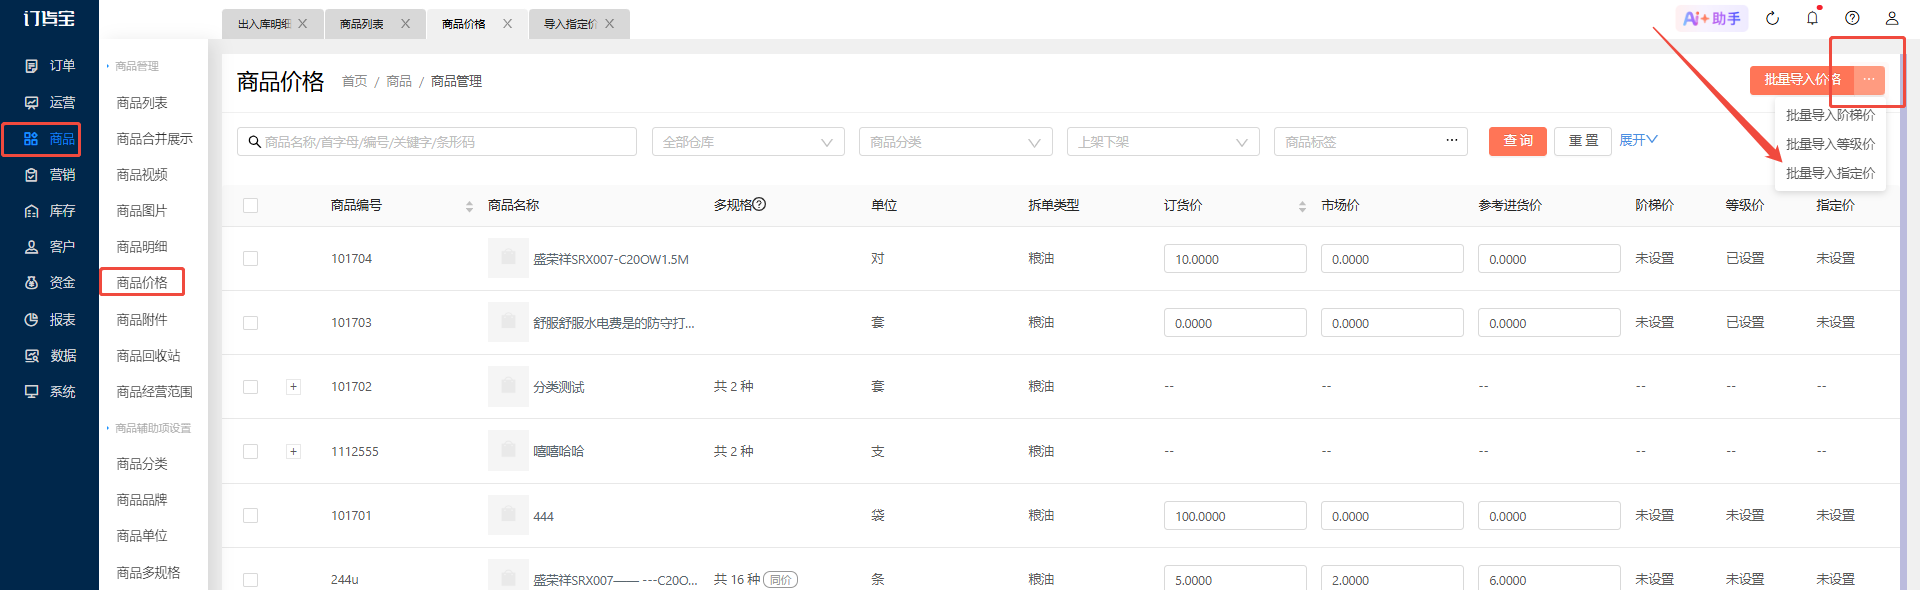Click the product image of 101704
This screenshot has width=1920, height=590.
click(x=508, y=258)
